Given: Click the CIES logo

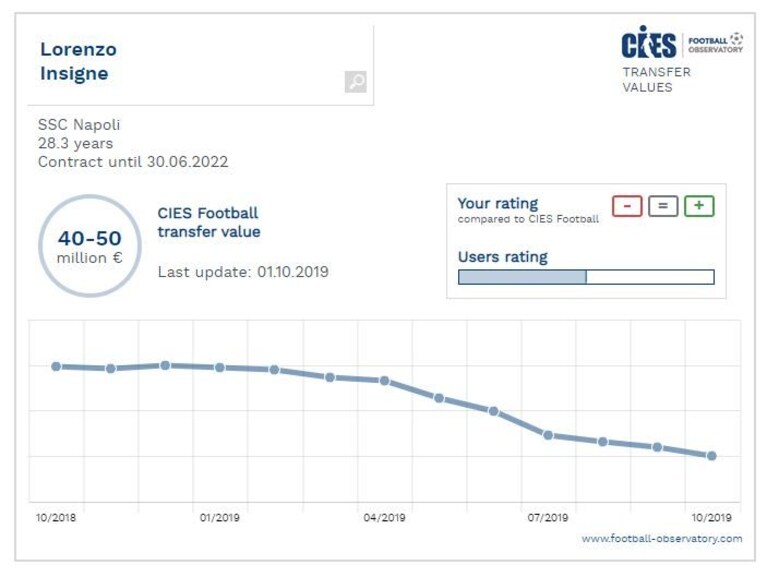Looking at the screenshot, I should pos(649,43).
